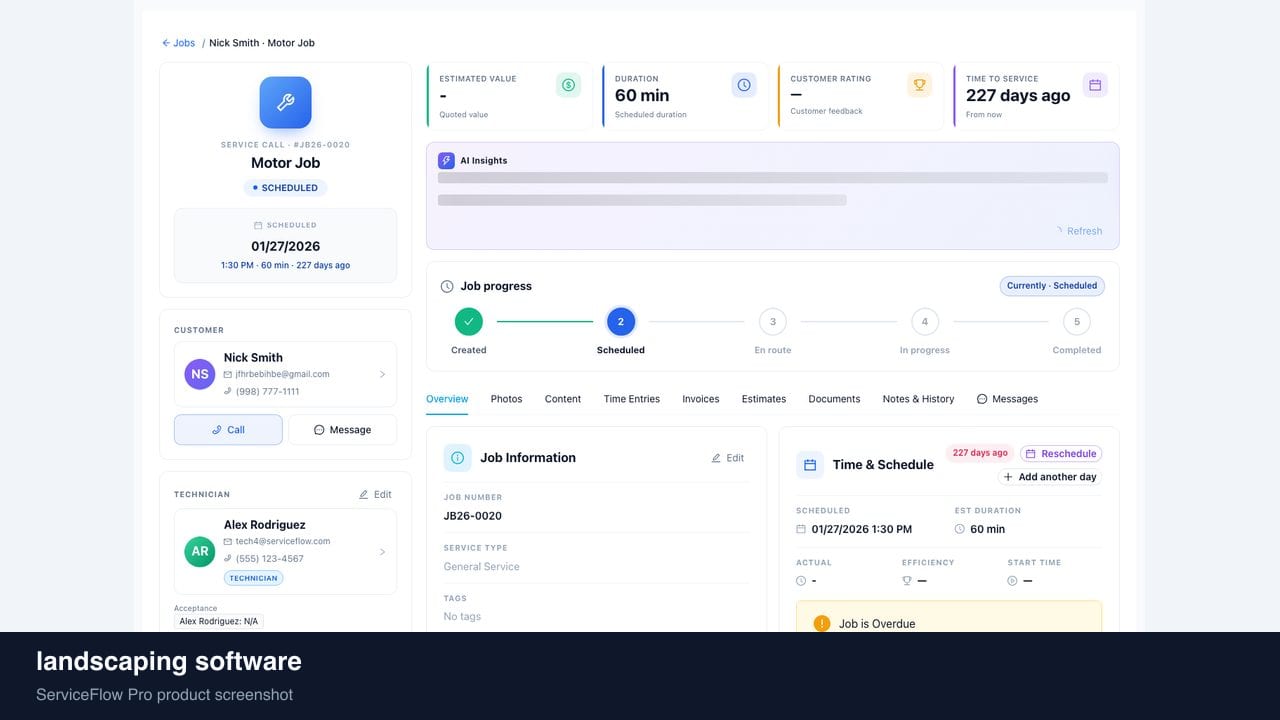Click the clock icon in Duration card
Screen dimensions: 1280x720
744,85
